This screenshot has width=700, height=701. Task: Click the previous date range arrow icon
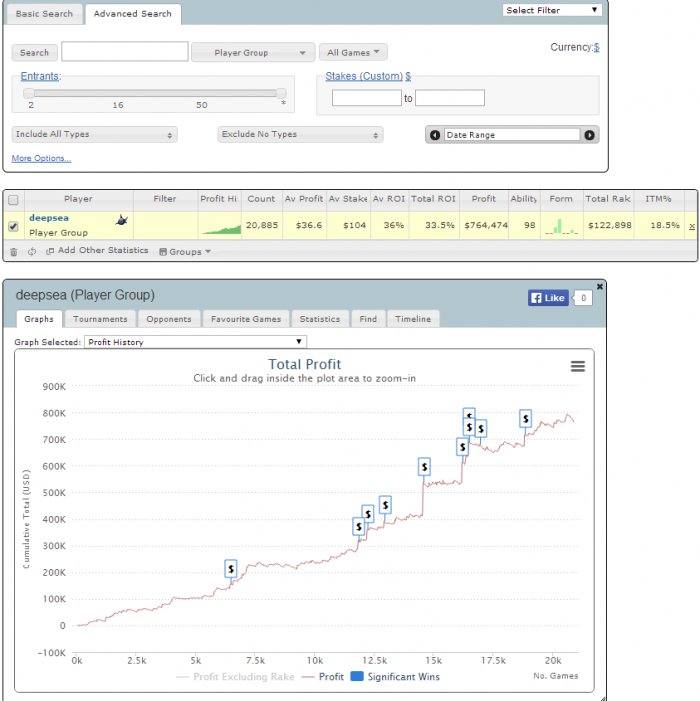click(x=434, y=135)
